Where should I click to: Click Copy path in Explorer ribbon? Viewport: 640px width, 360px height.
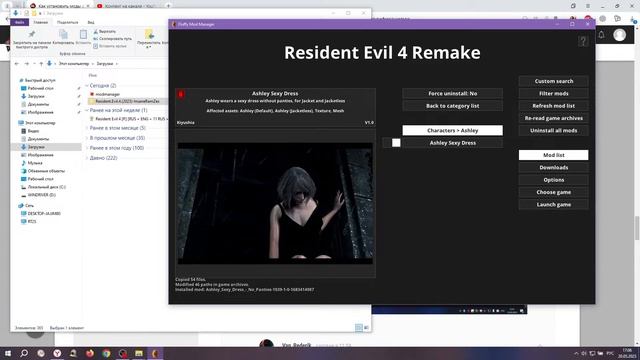coord(112,39)
